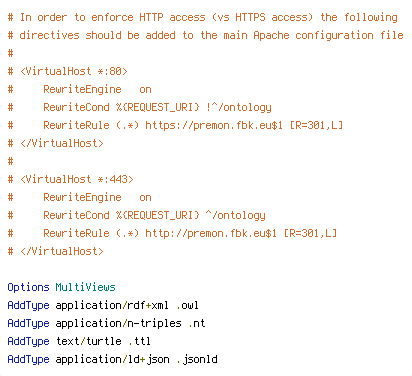The height and width of the screenshot is (376, 412).
Task: Click the '!^/ontology' rewrite condition pattern
Action: point(239,107)
